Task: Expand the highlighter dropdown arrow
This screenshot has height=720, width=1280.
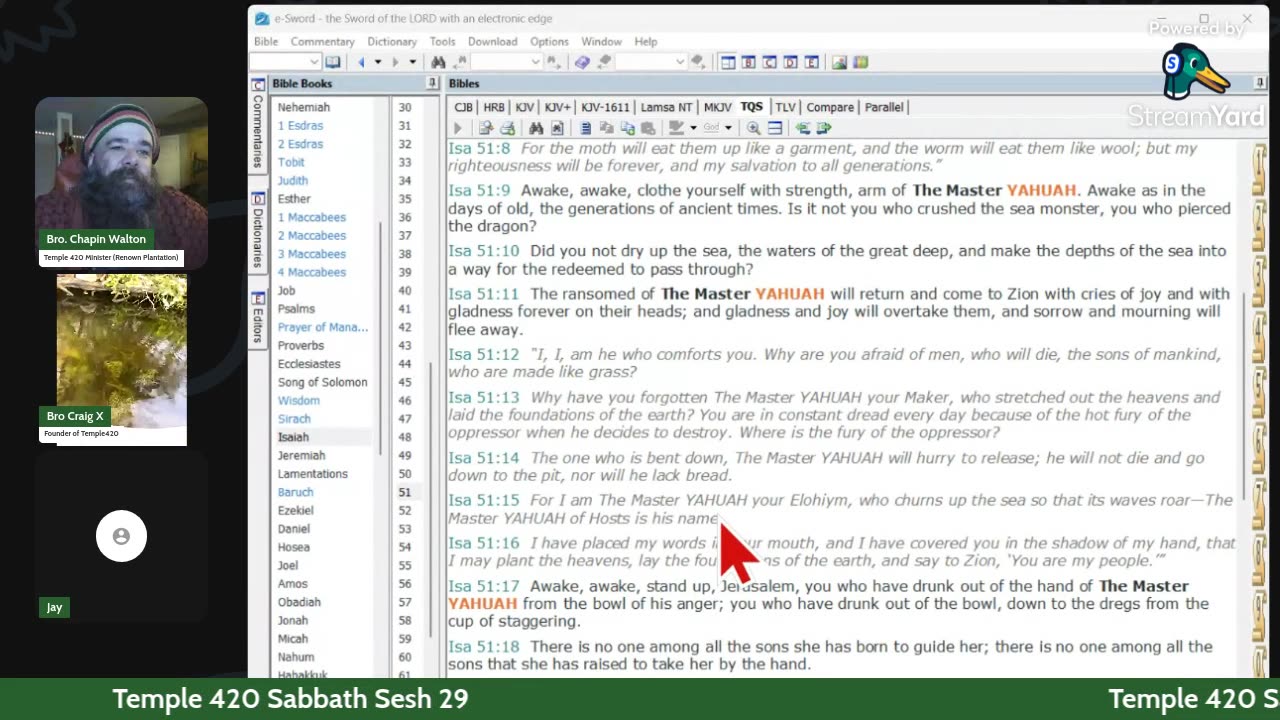Action: pos(693,128)
